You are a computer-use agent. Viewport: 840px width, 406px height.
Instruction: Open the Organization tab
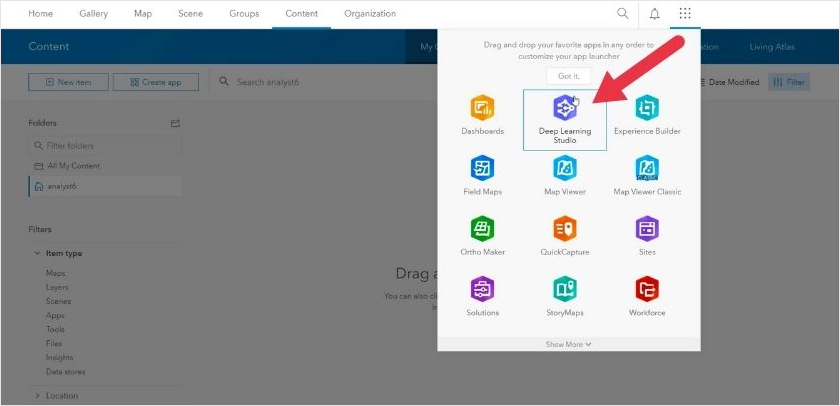[370, 13]
